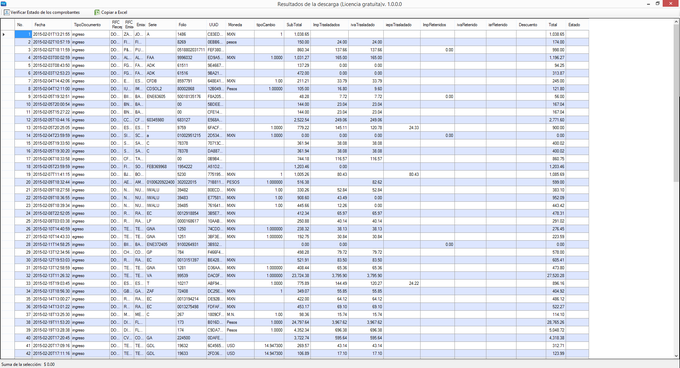Select the Moneda cell M.N. in row 37
Viewport: 680px width, 368px height.
click(240, 315)
